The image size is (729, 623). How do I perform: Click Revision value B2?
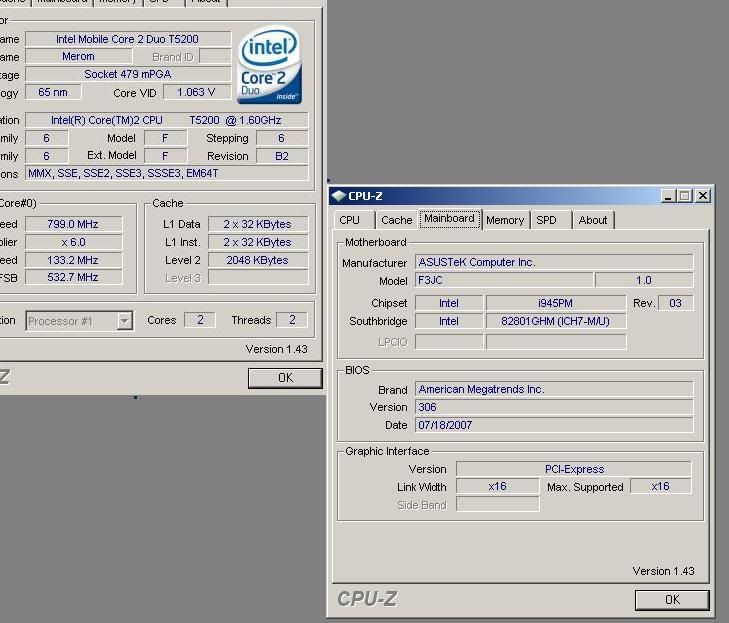click(282, 156)
